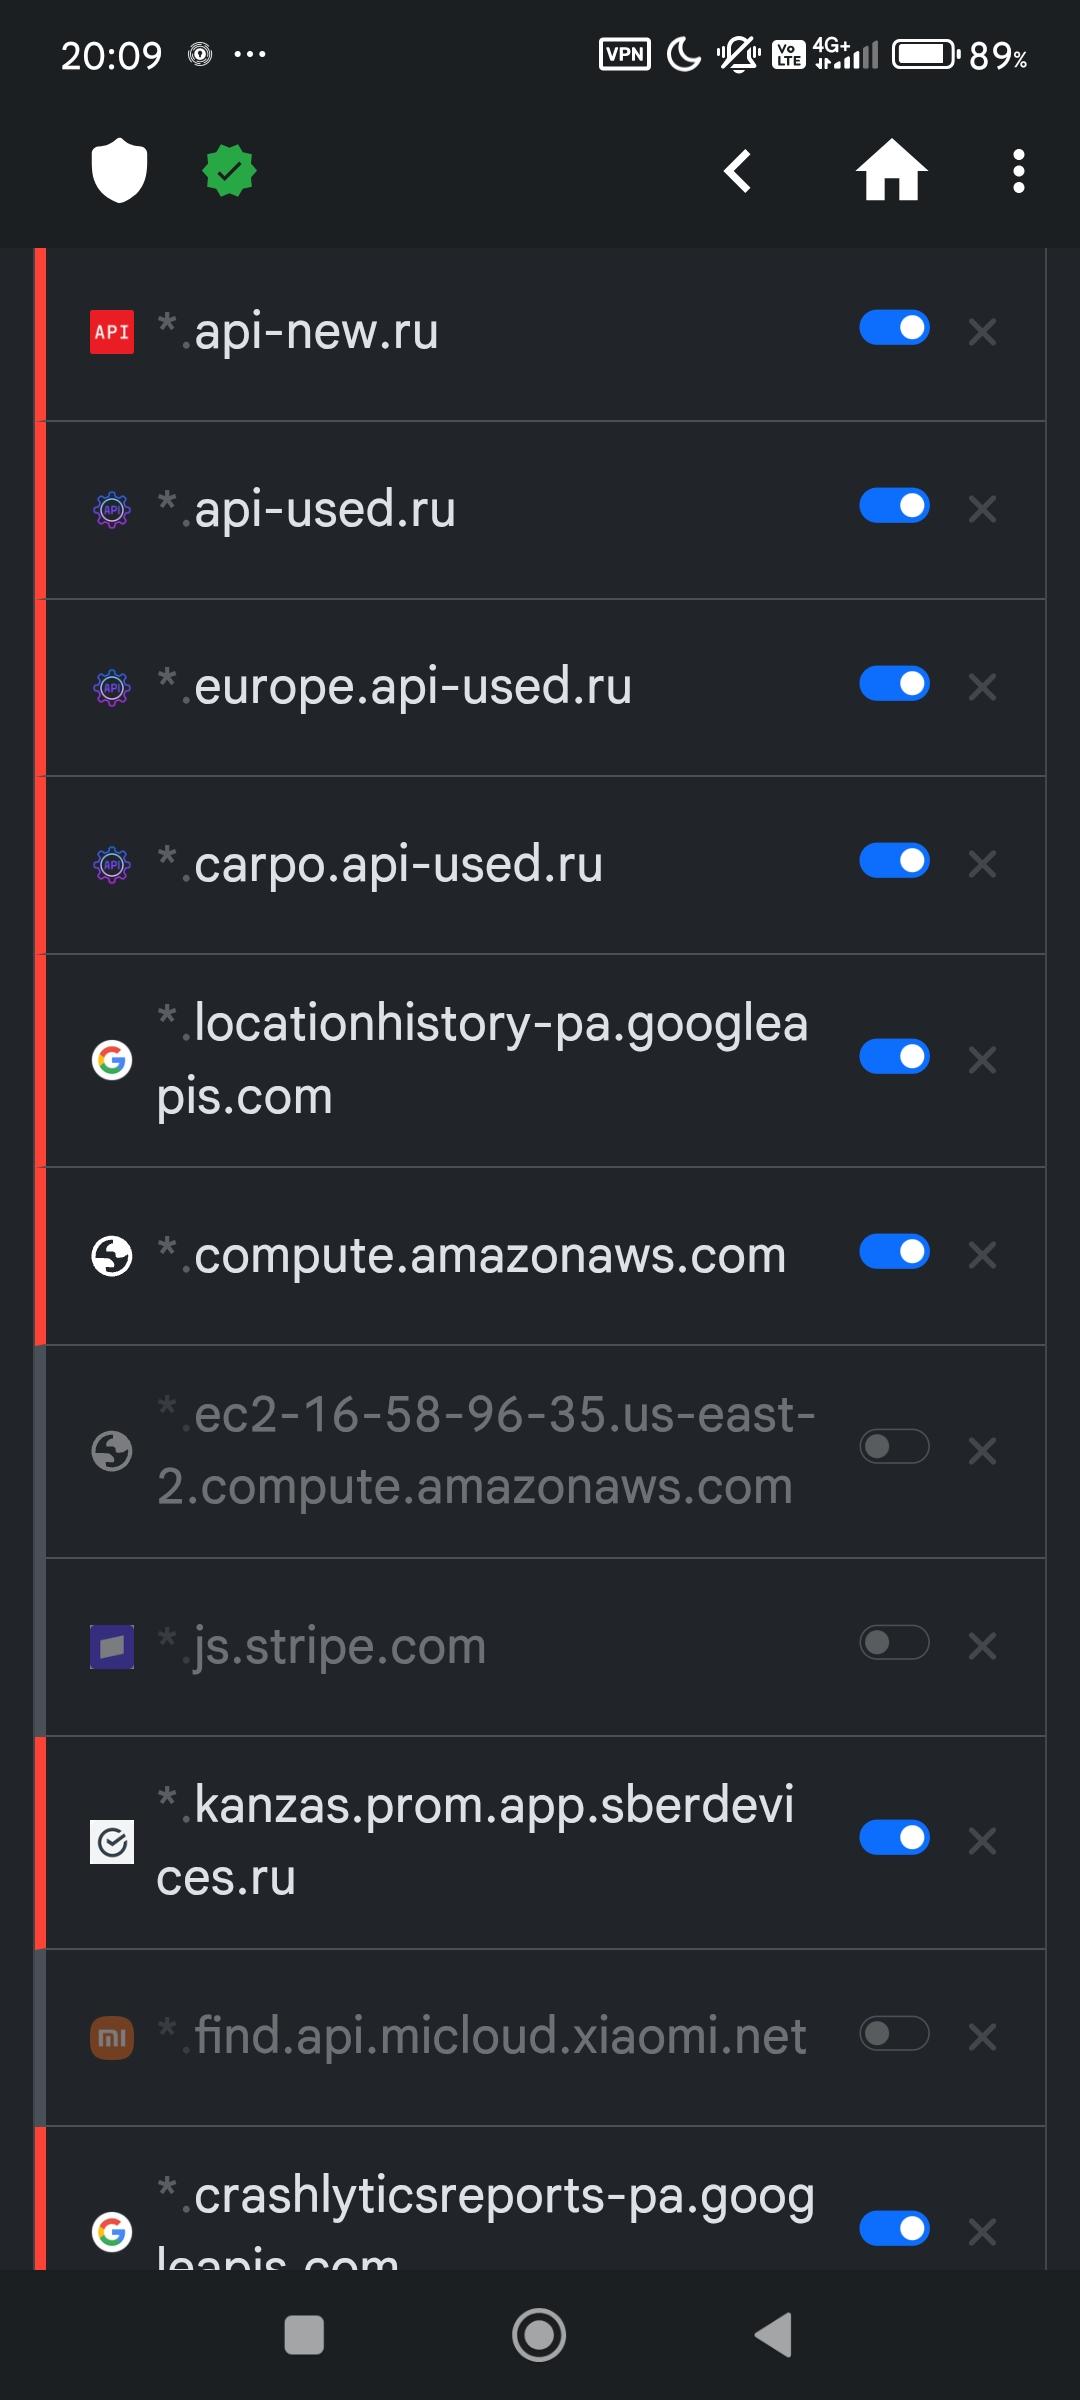The image size is (1080, 2400).
Task: Turn on find.api.micloud.xiaomi.net toggle
Action: [894, 2033]
